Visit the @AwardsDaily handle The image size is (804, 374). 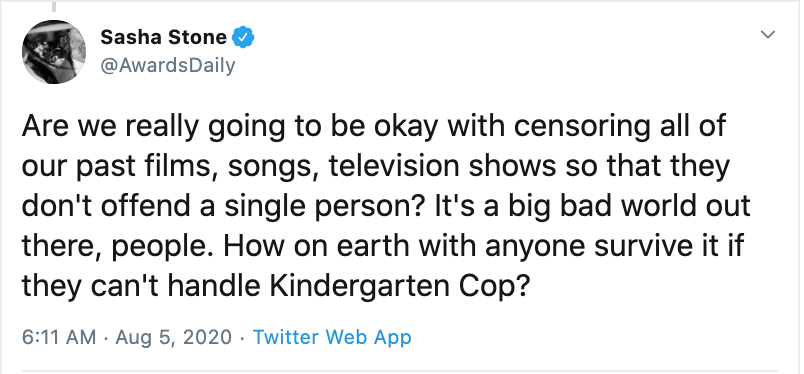click(x=168, y=66)
